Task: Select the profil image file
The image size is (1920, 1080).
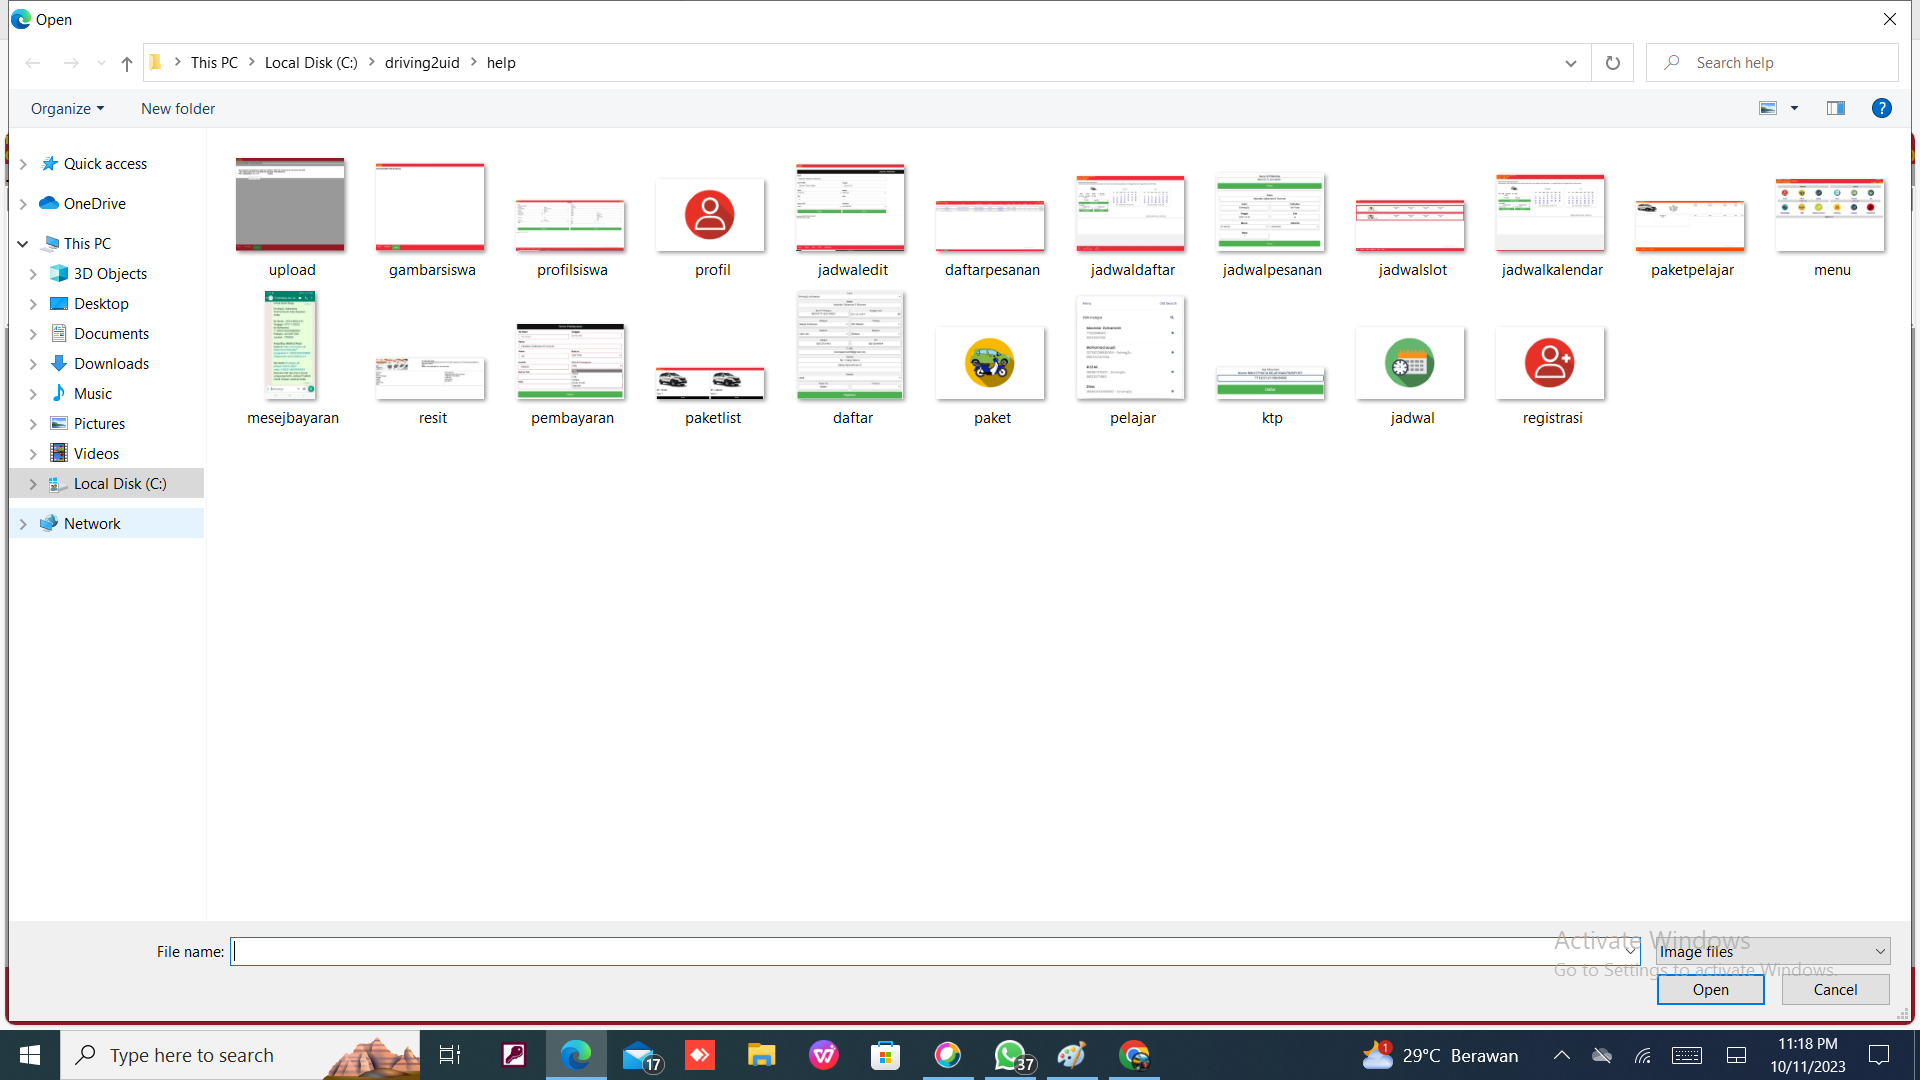Action: 710,216
